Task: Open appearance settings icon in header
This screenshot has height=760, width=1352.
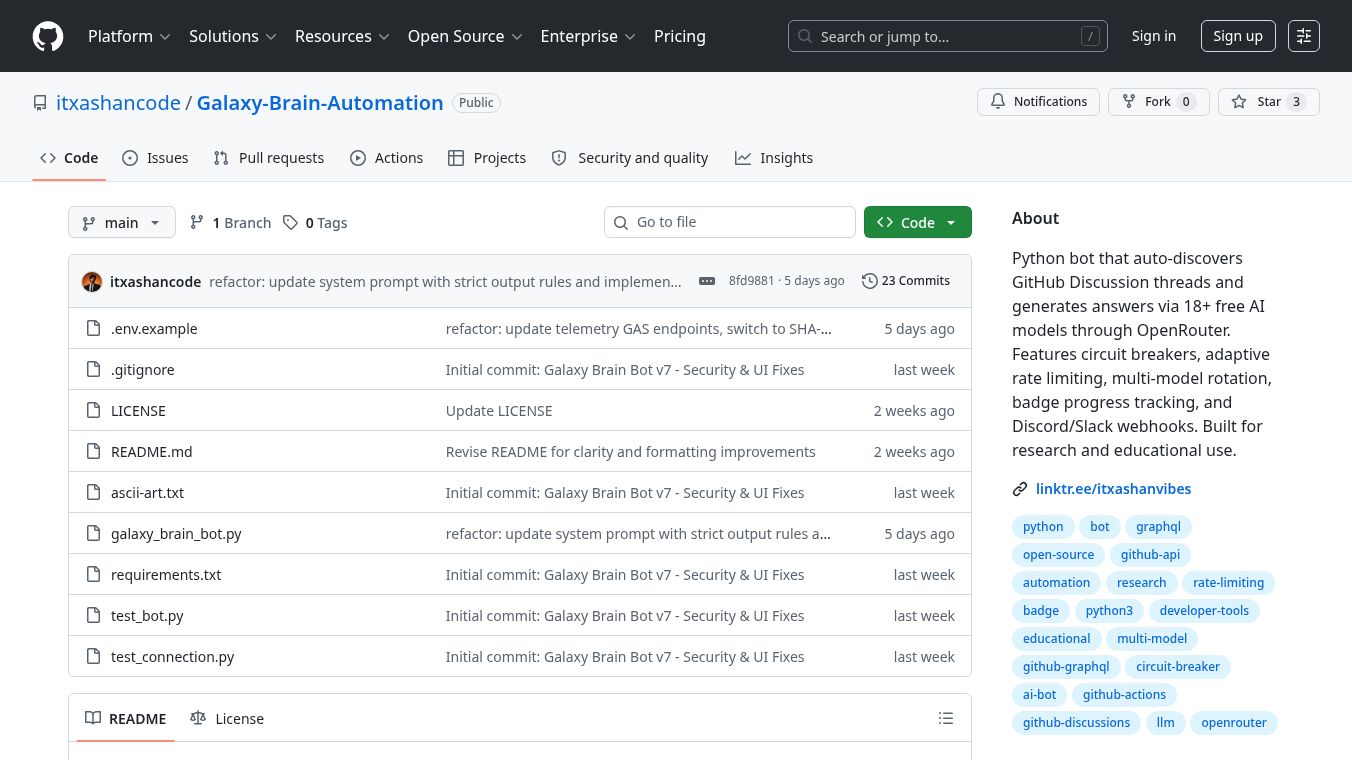Action: 1304,36
